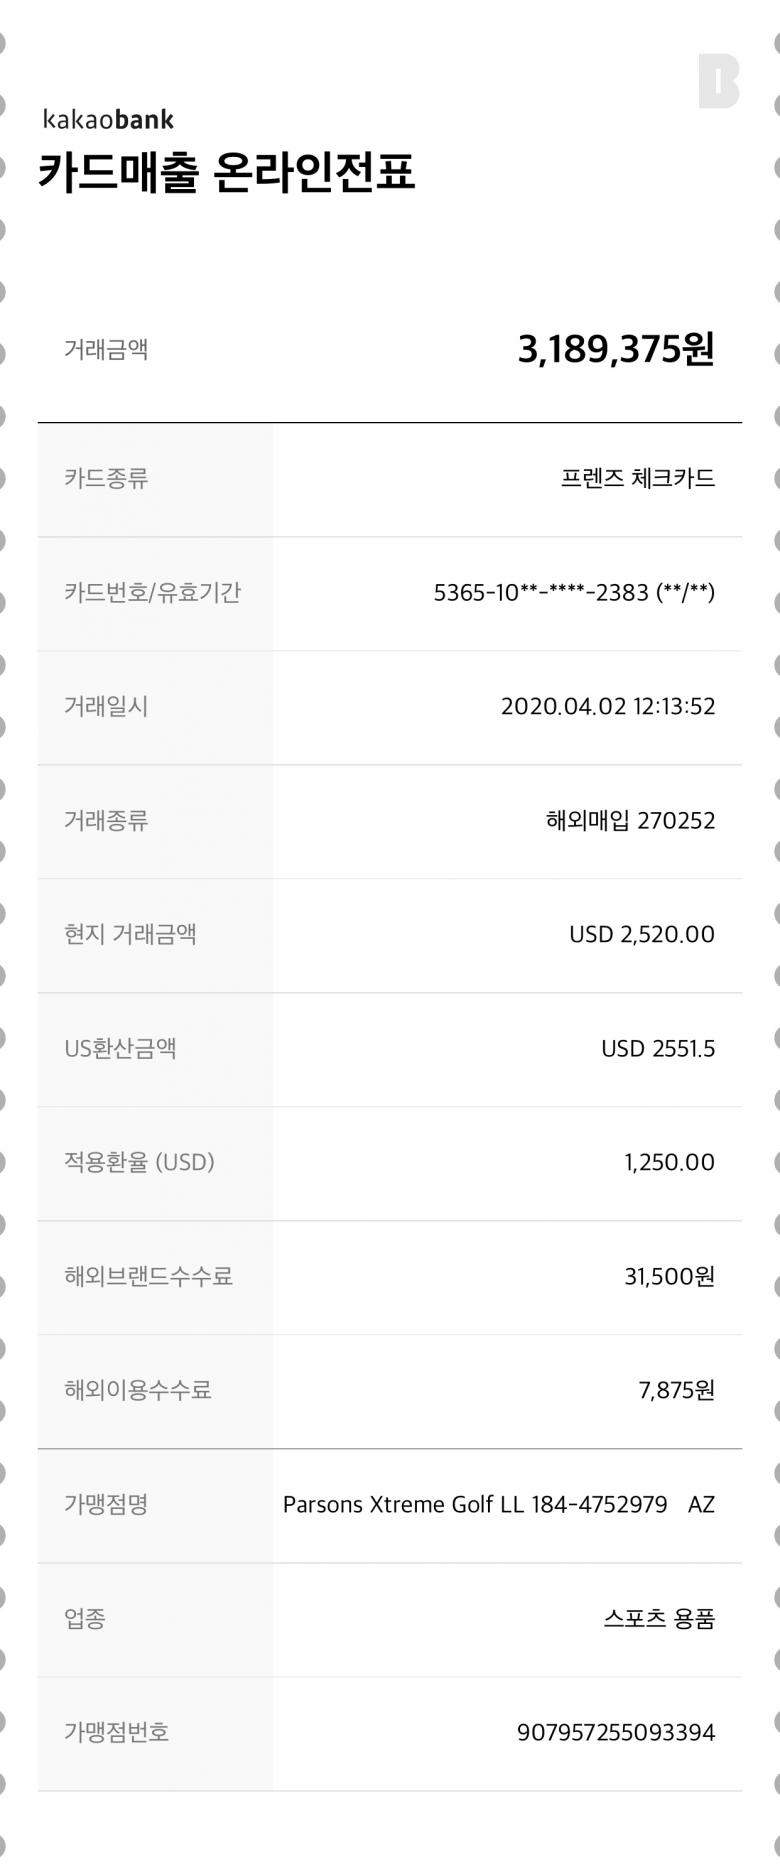Click the 해외매입 270252 transaction type
Viewport: 780px width, 1867px height.
(630, 820)
